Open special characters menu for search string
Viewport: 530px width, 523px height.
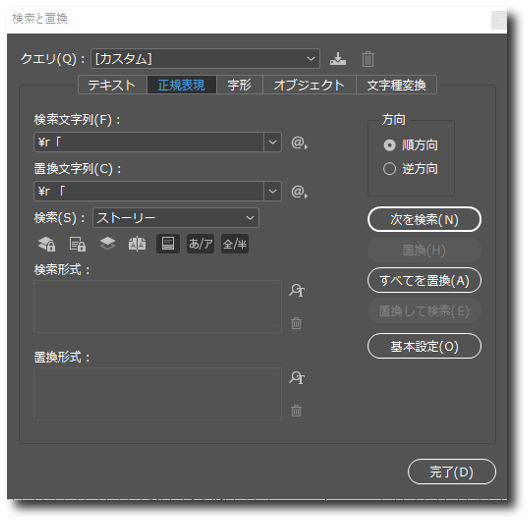click(299, 143)
